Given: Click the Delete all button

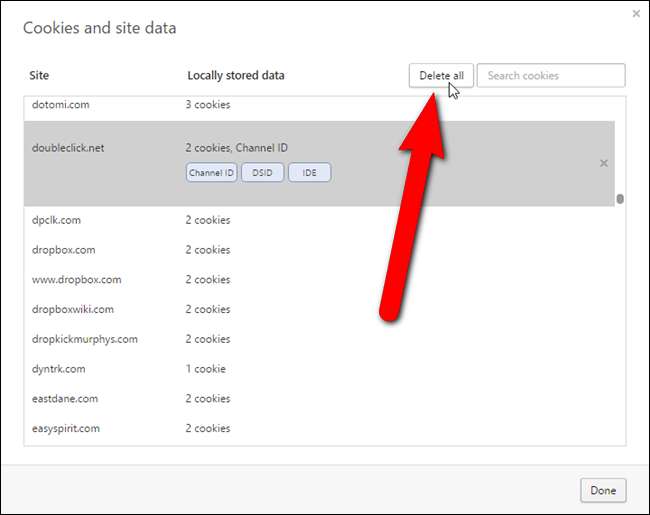Looking at the screenshot, I should click(440, 76).
